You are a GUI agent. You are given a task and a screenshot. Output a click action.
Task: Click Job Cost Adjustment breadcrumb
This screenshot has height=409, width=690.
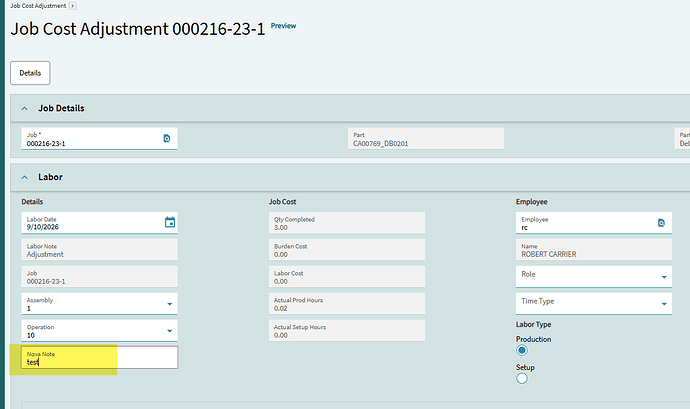(x=38, y=6)
